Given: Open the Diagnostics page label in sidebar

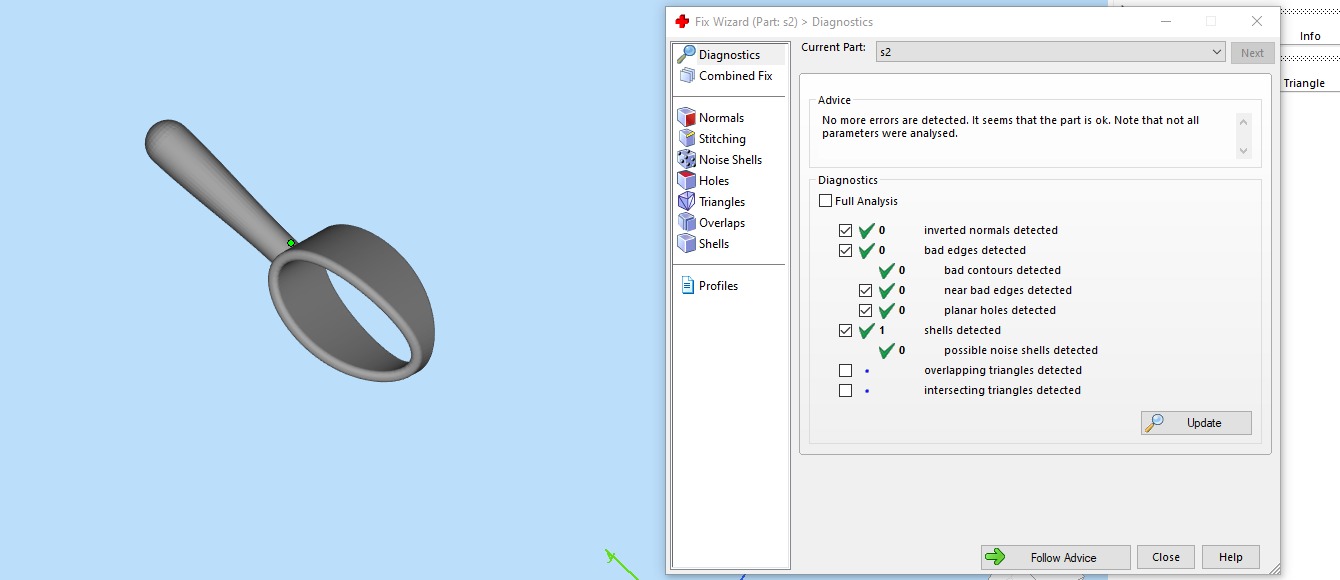Looking at the screenshot, I should click(x=729, y=55).
